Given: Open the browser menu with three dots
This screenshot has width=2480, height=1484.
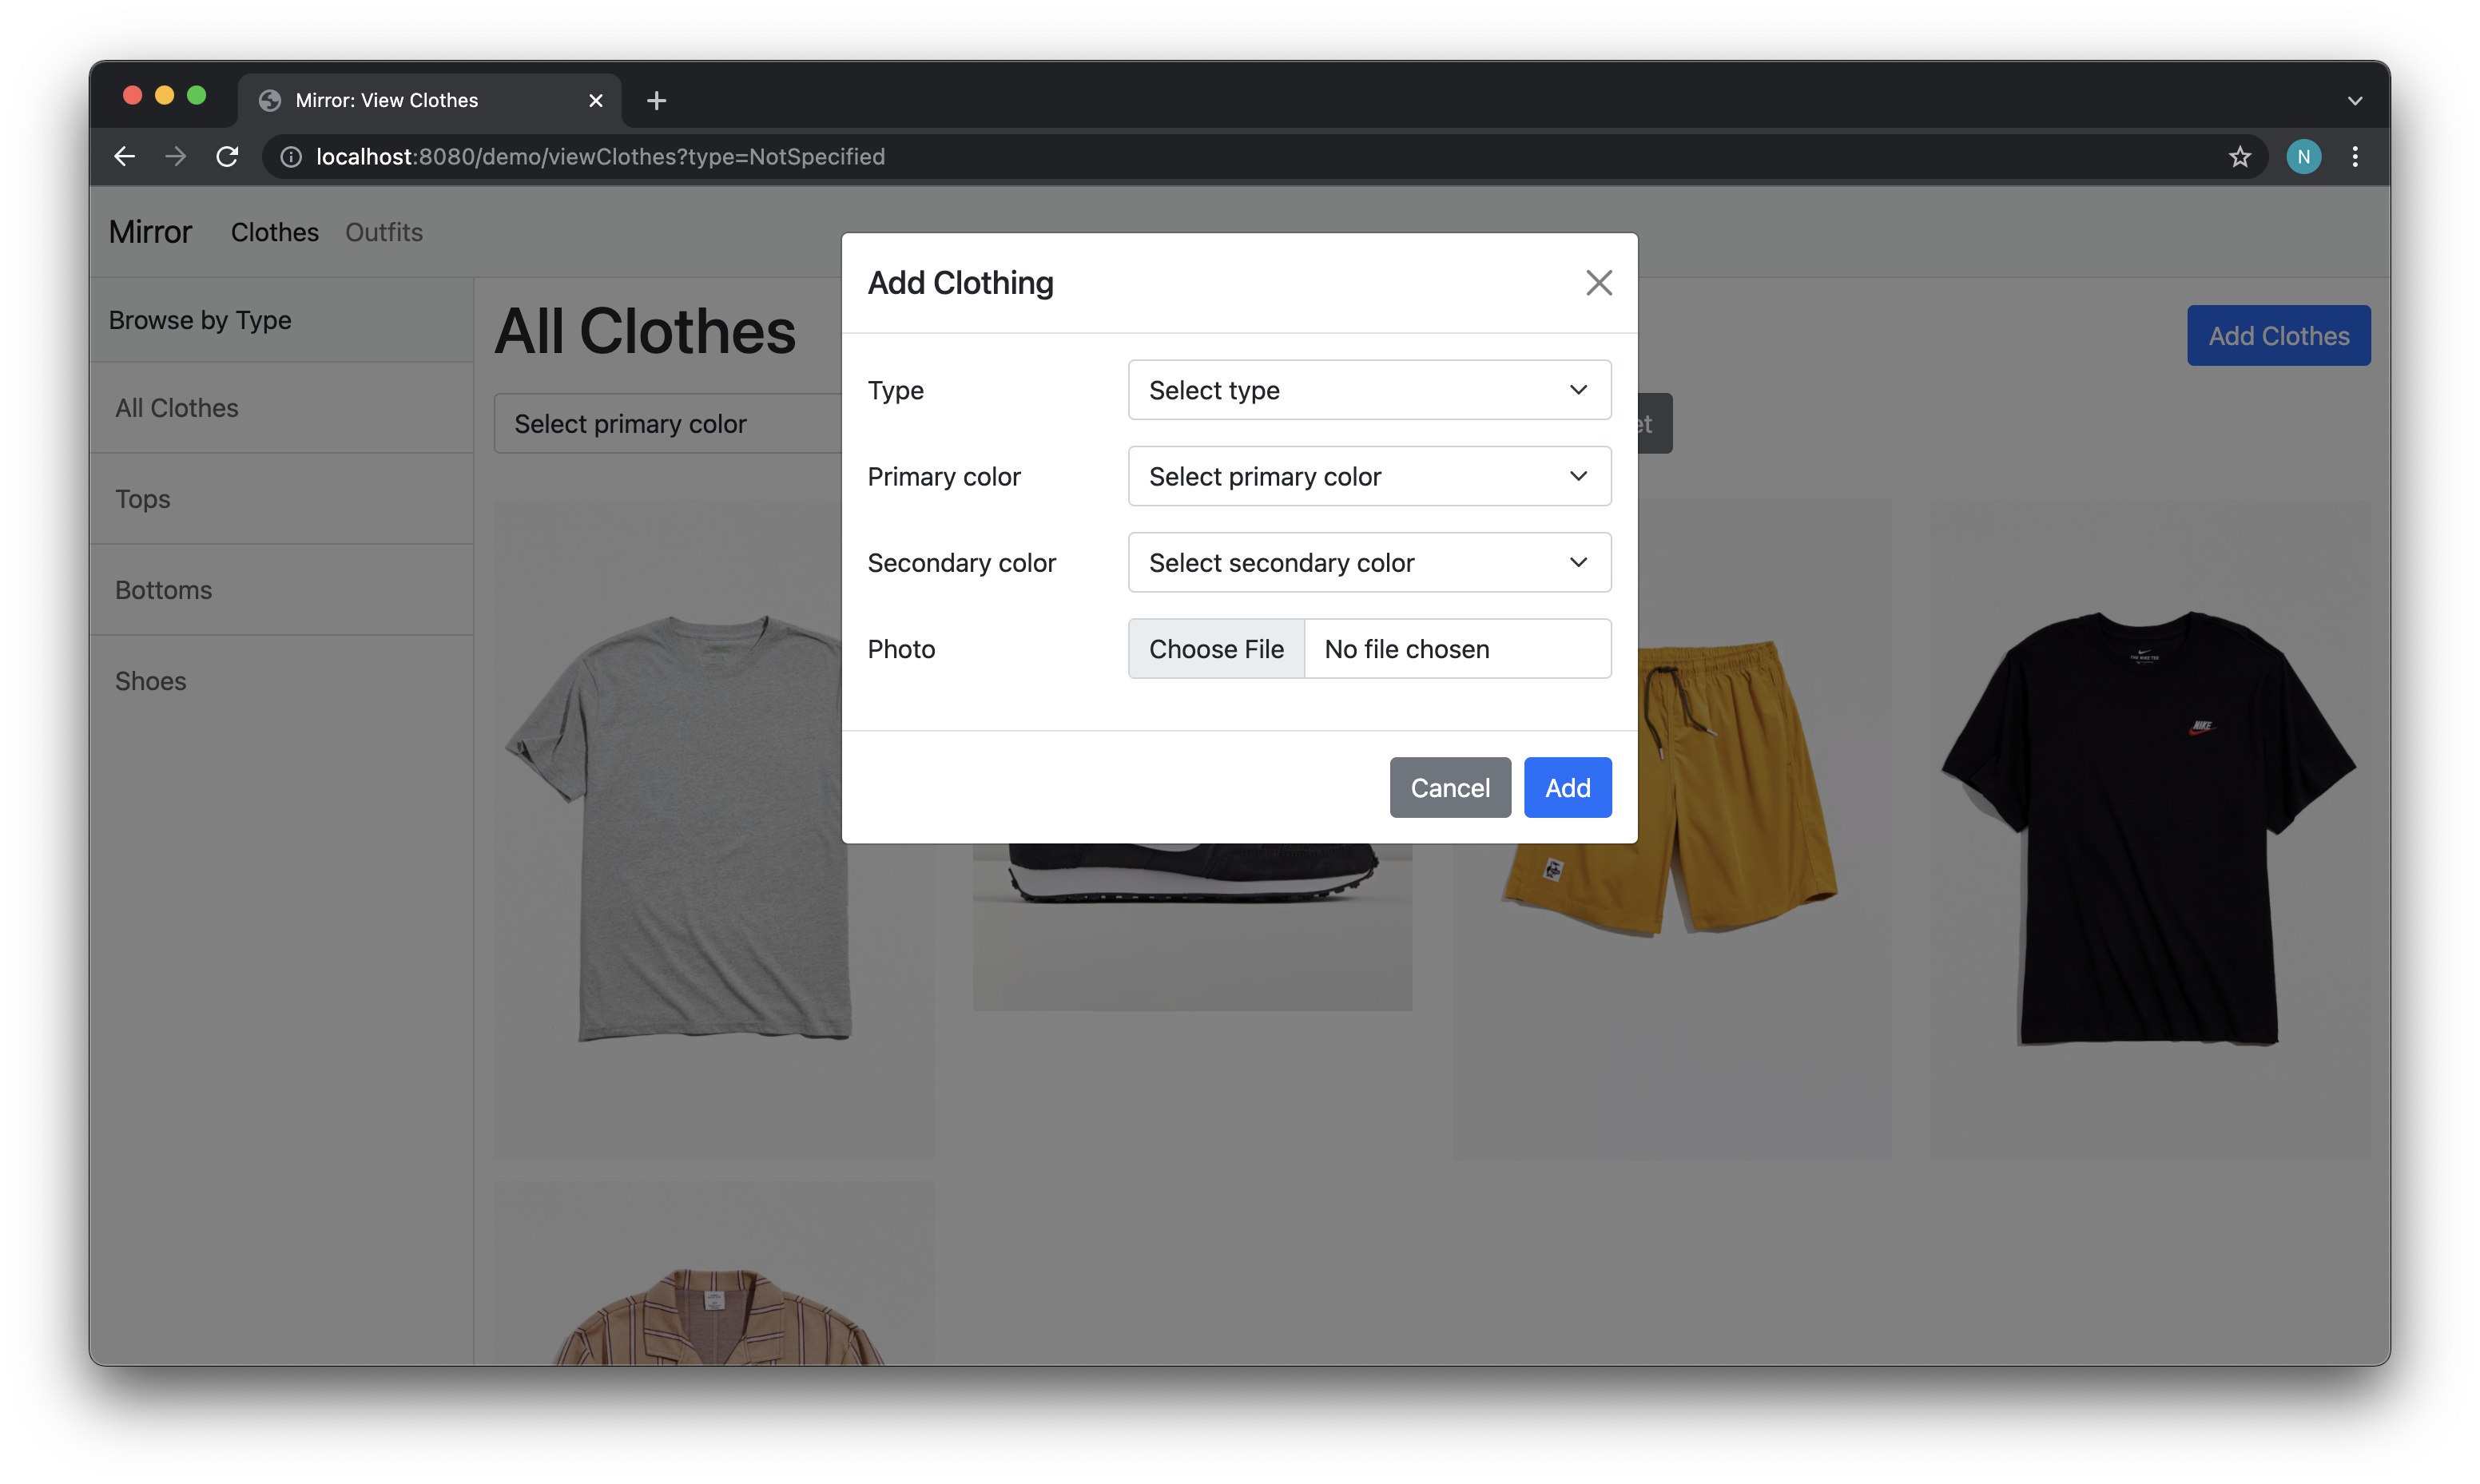Looking at the screenshot, I should (2355, 156).
